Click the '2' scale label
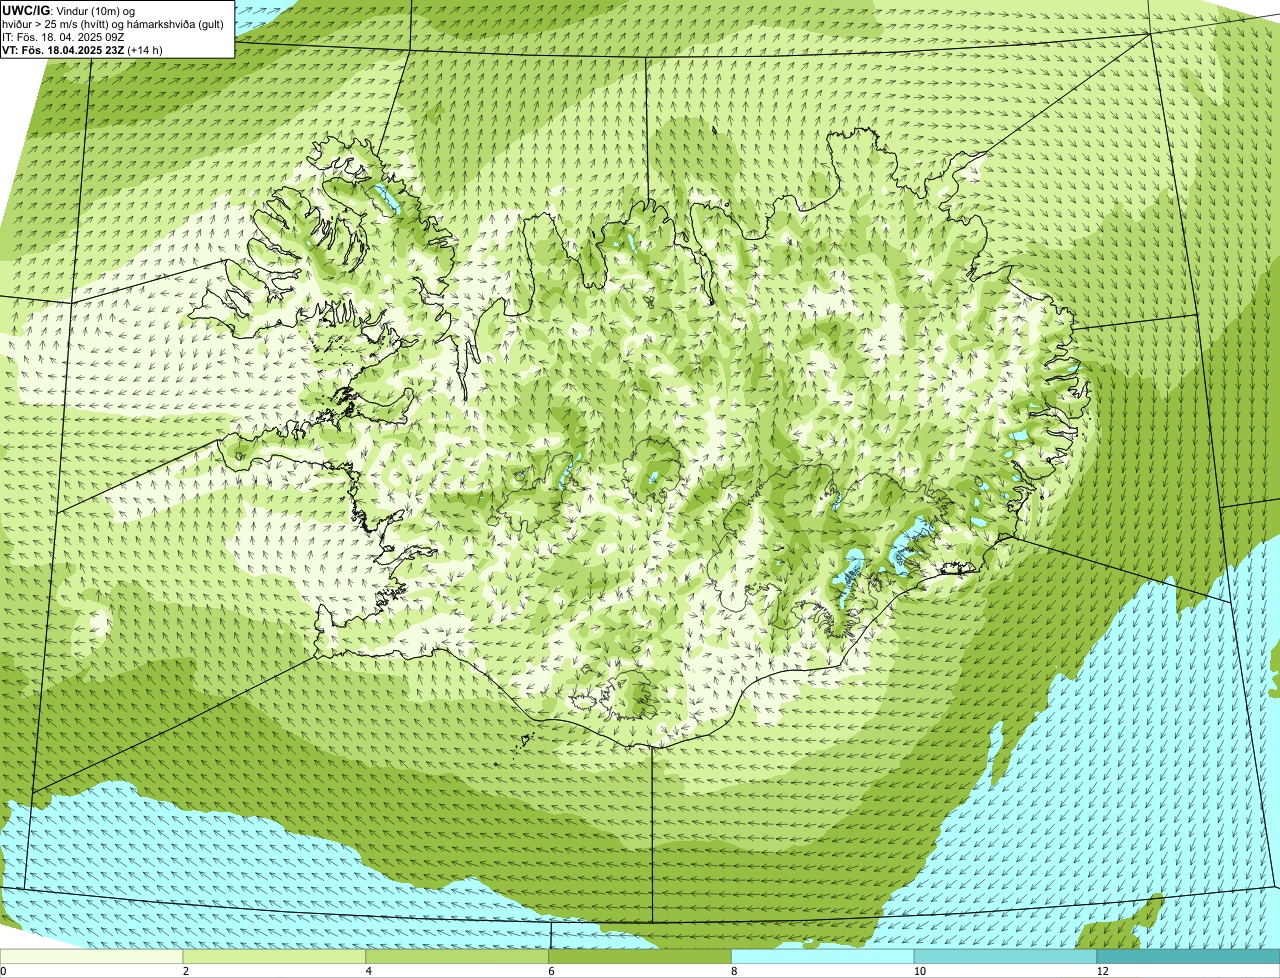Screen dimensions: 1280x978 click(185, 971)
